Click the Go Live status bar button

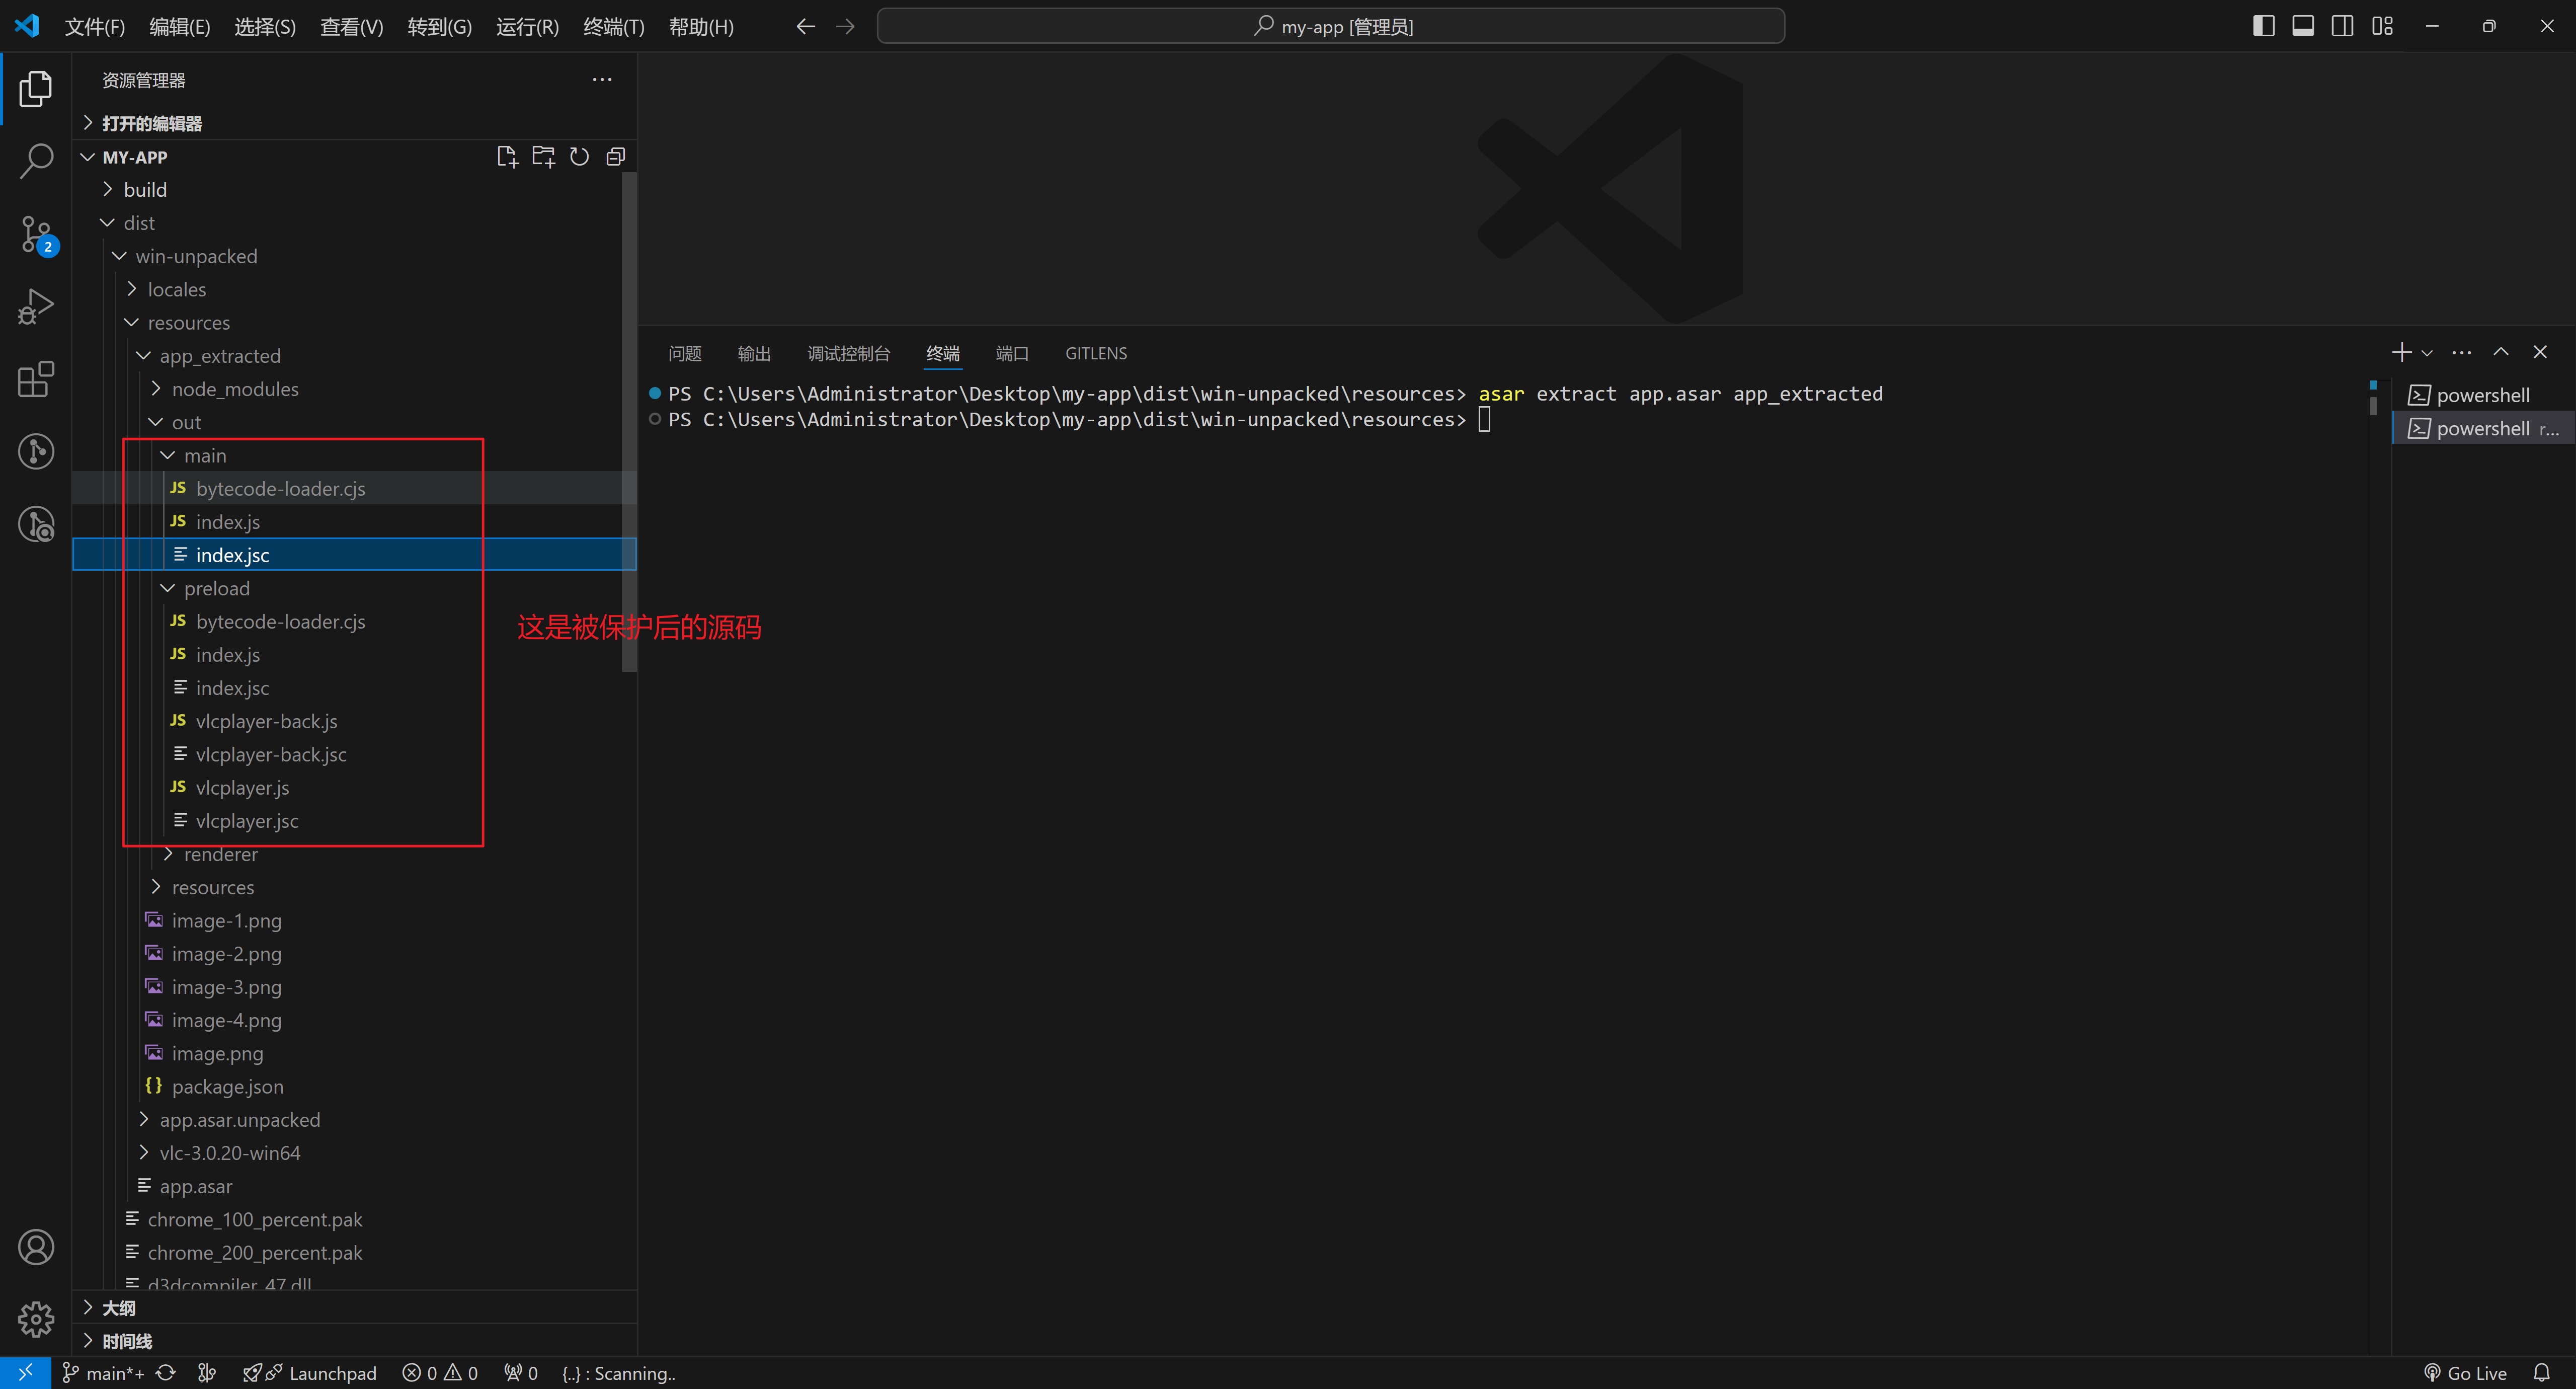[x=2466, y=1373]
